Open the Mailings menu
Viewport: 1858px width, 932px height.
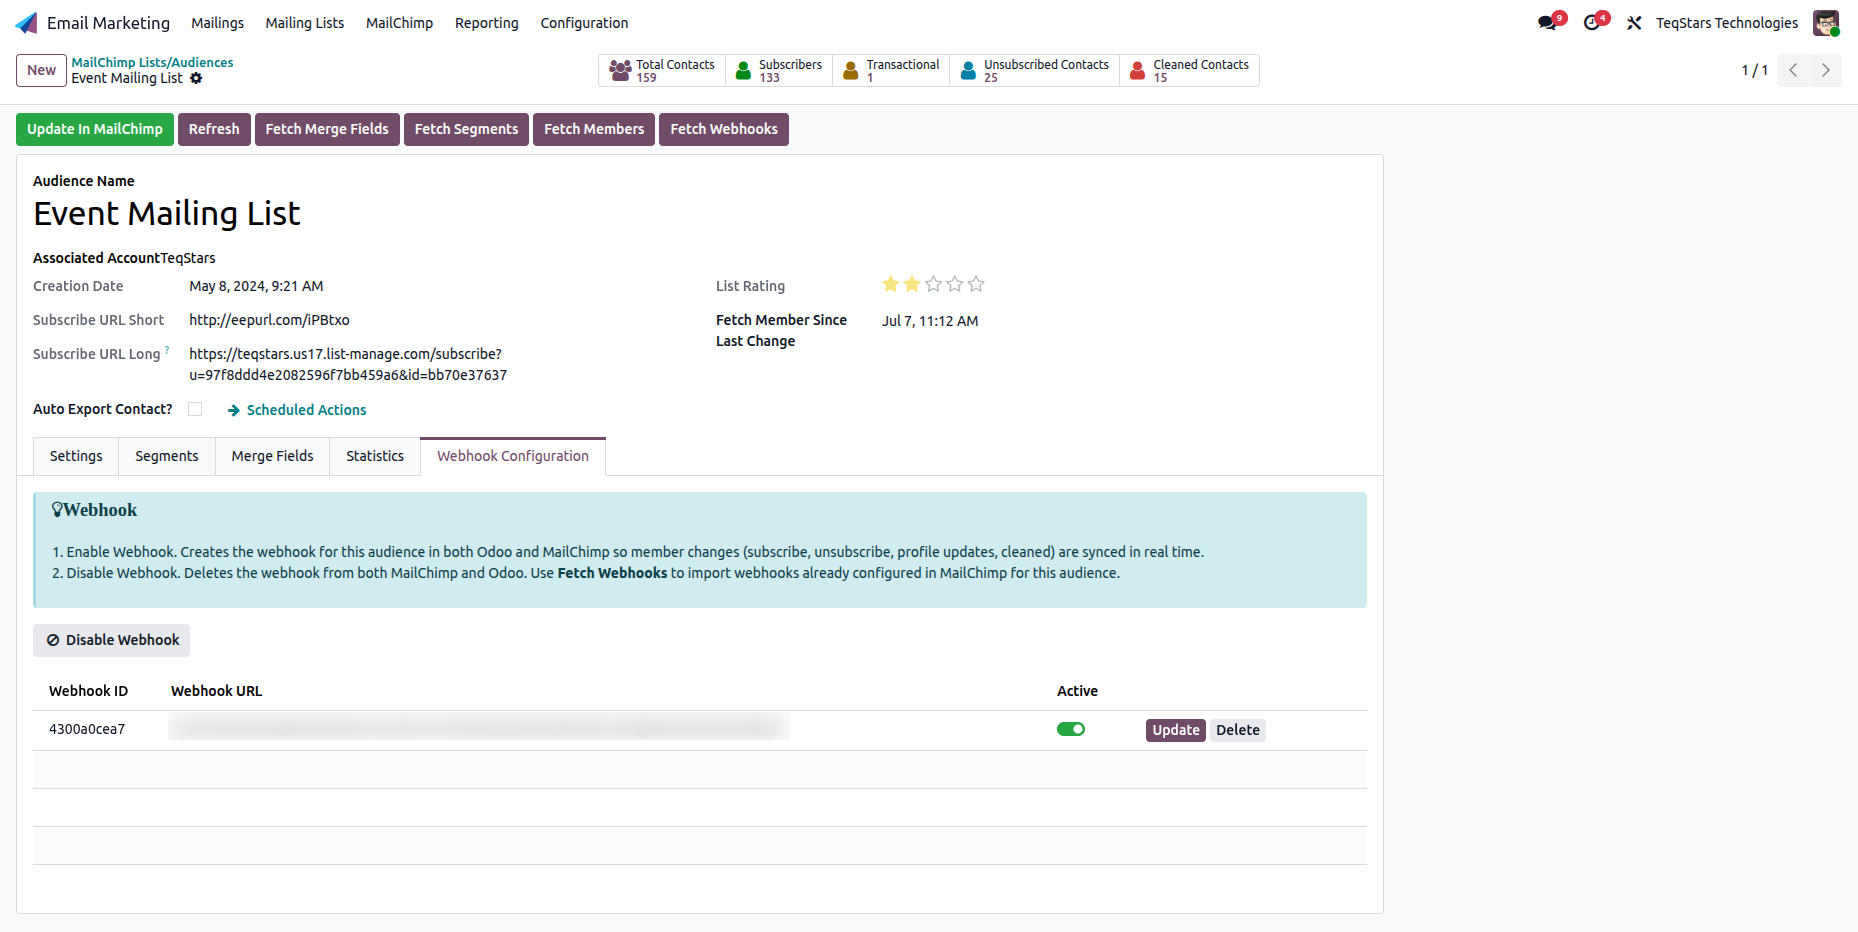click(x=218, y=23)
